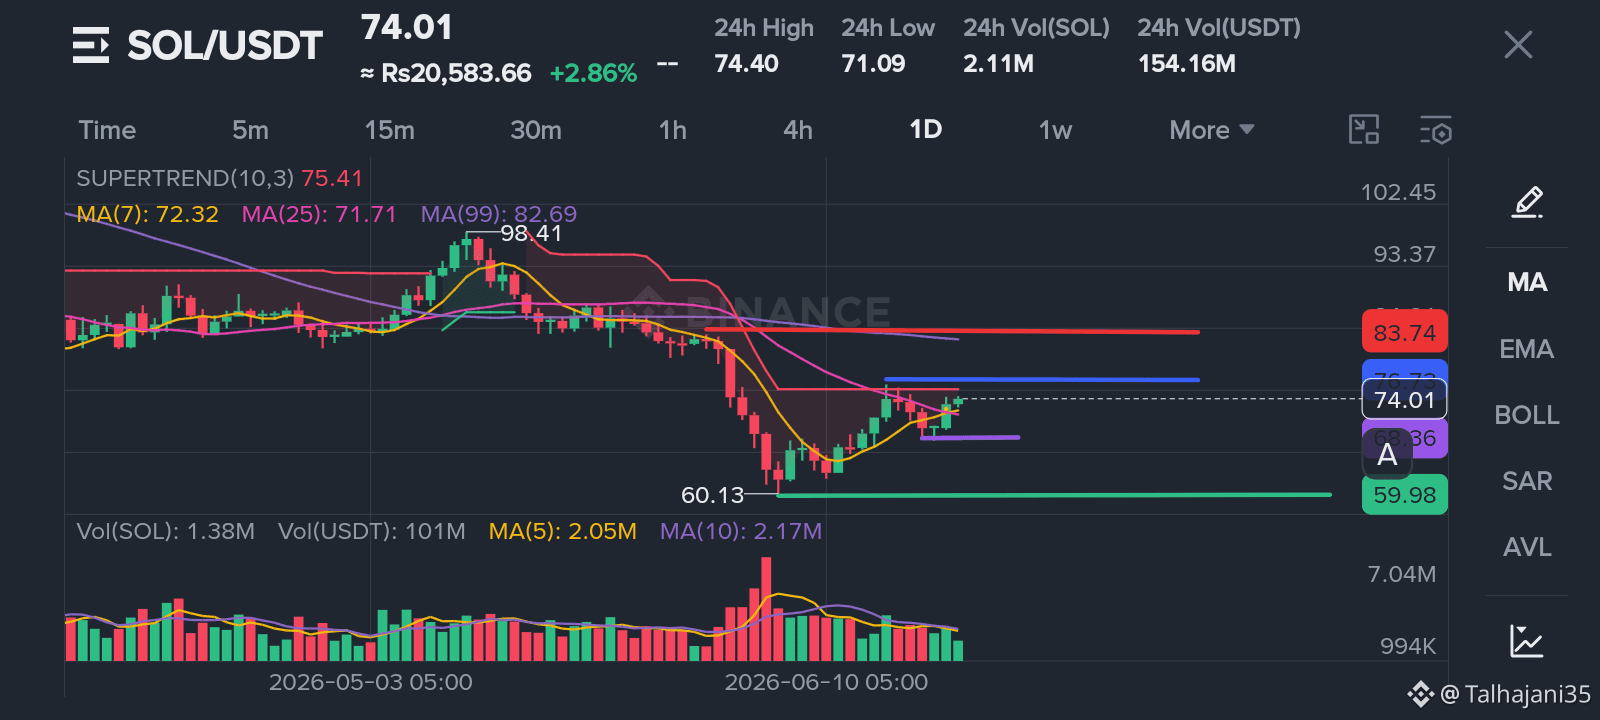The width and height of the screenshot is (1600, 720).
Task: Click the 7.04M volume axis value
Action: (1402, 574)
